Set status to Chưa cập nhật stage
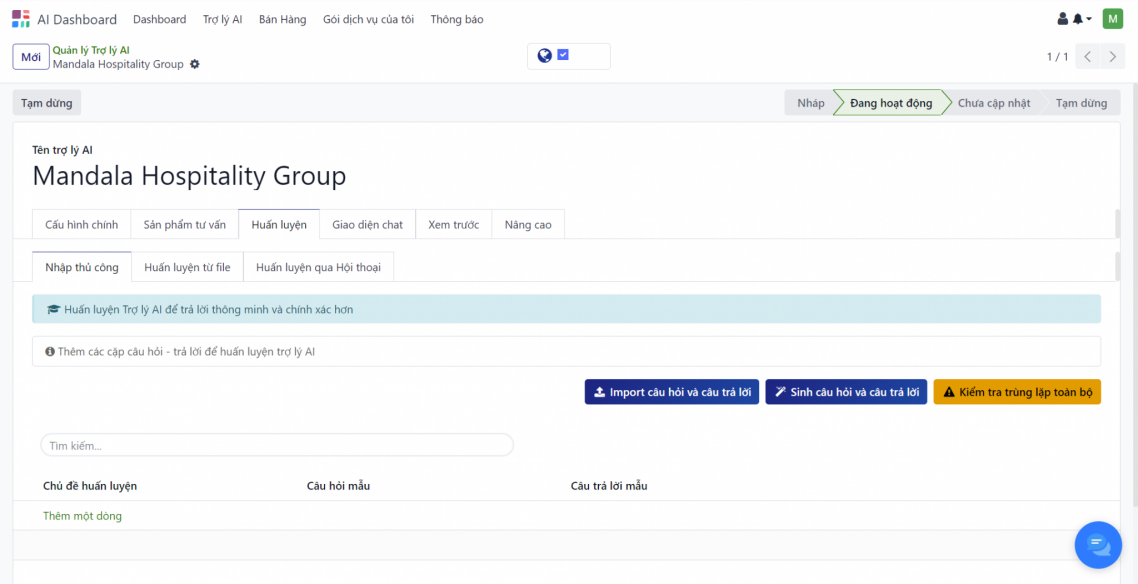 pos(993,103)
